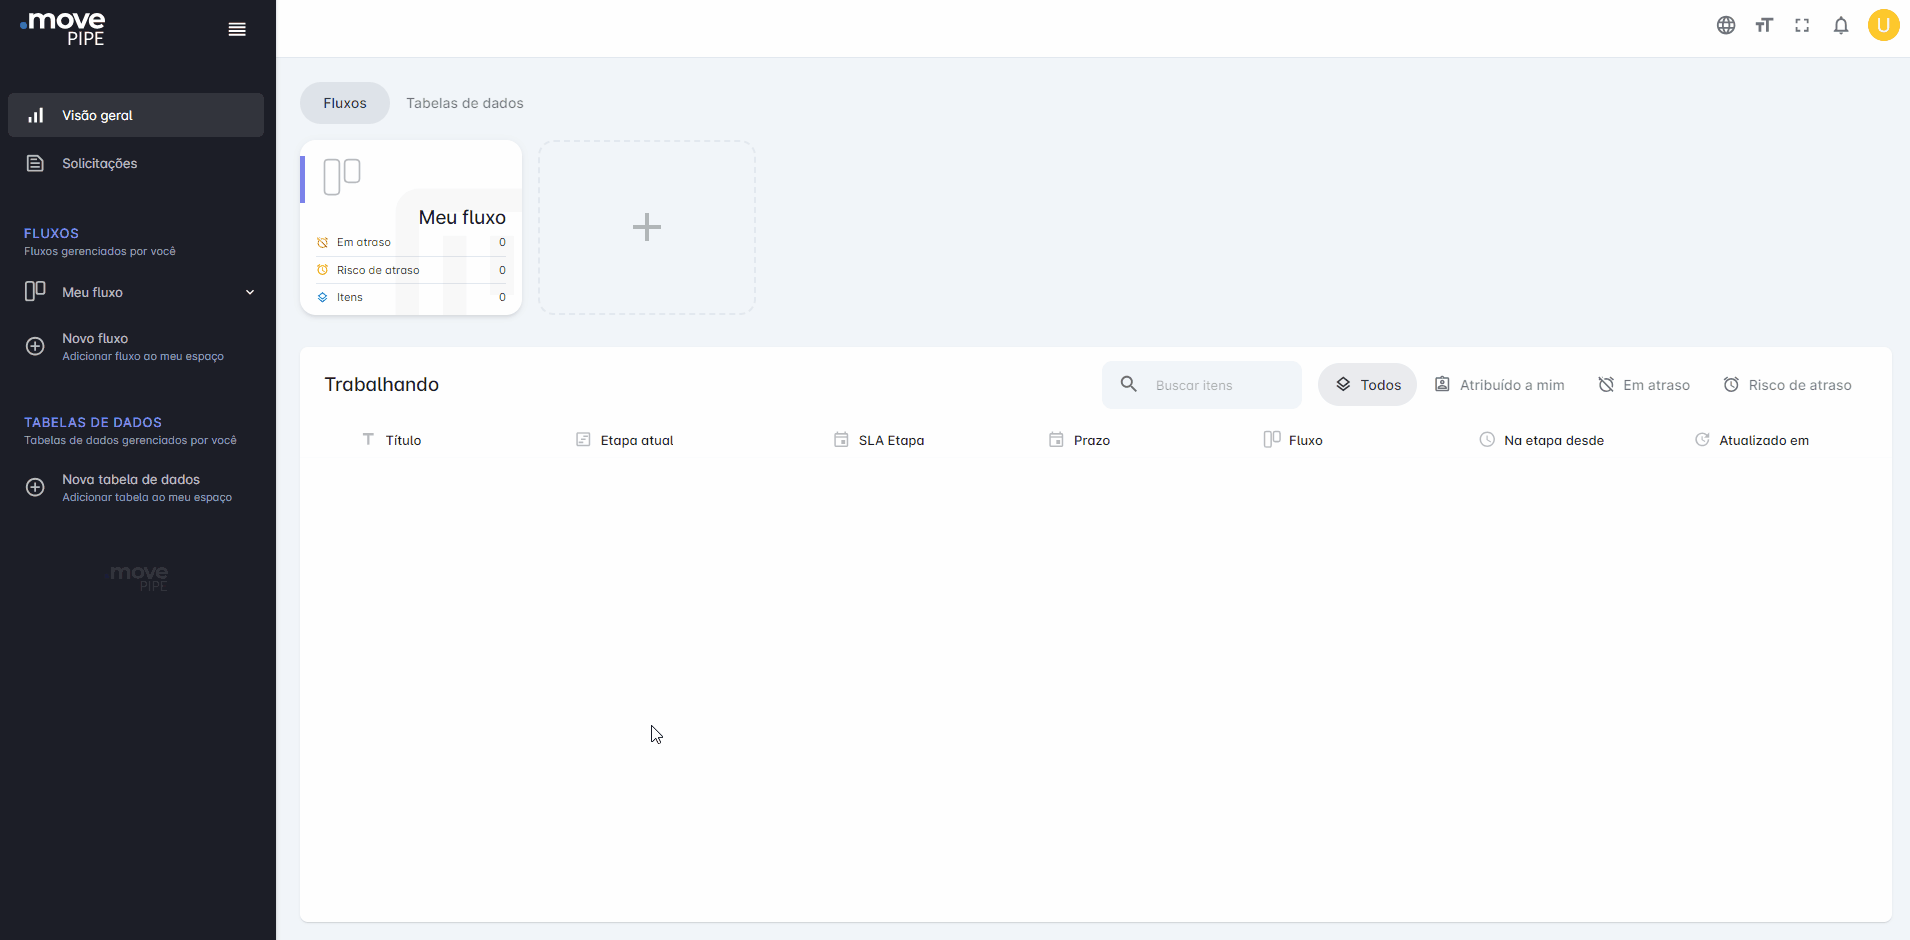Click the Visão geral bar chart icon

36,115
